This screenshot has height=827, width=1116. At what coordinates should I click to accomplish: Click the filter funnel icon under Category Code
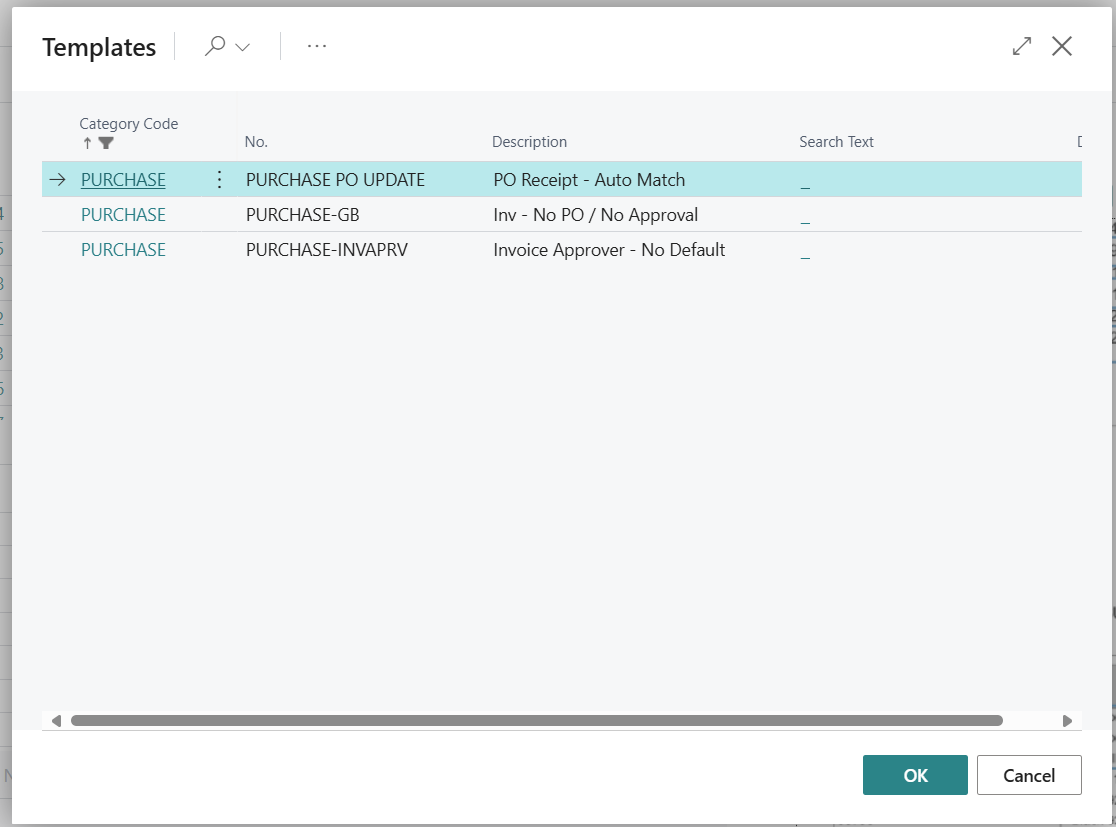106,143
